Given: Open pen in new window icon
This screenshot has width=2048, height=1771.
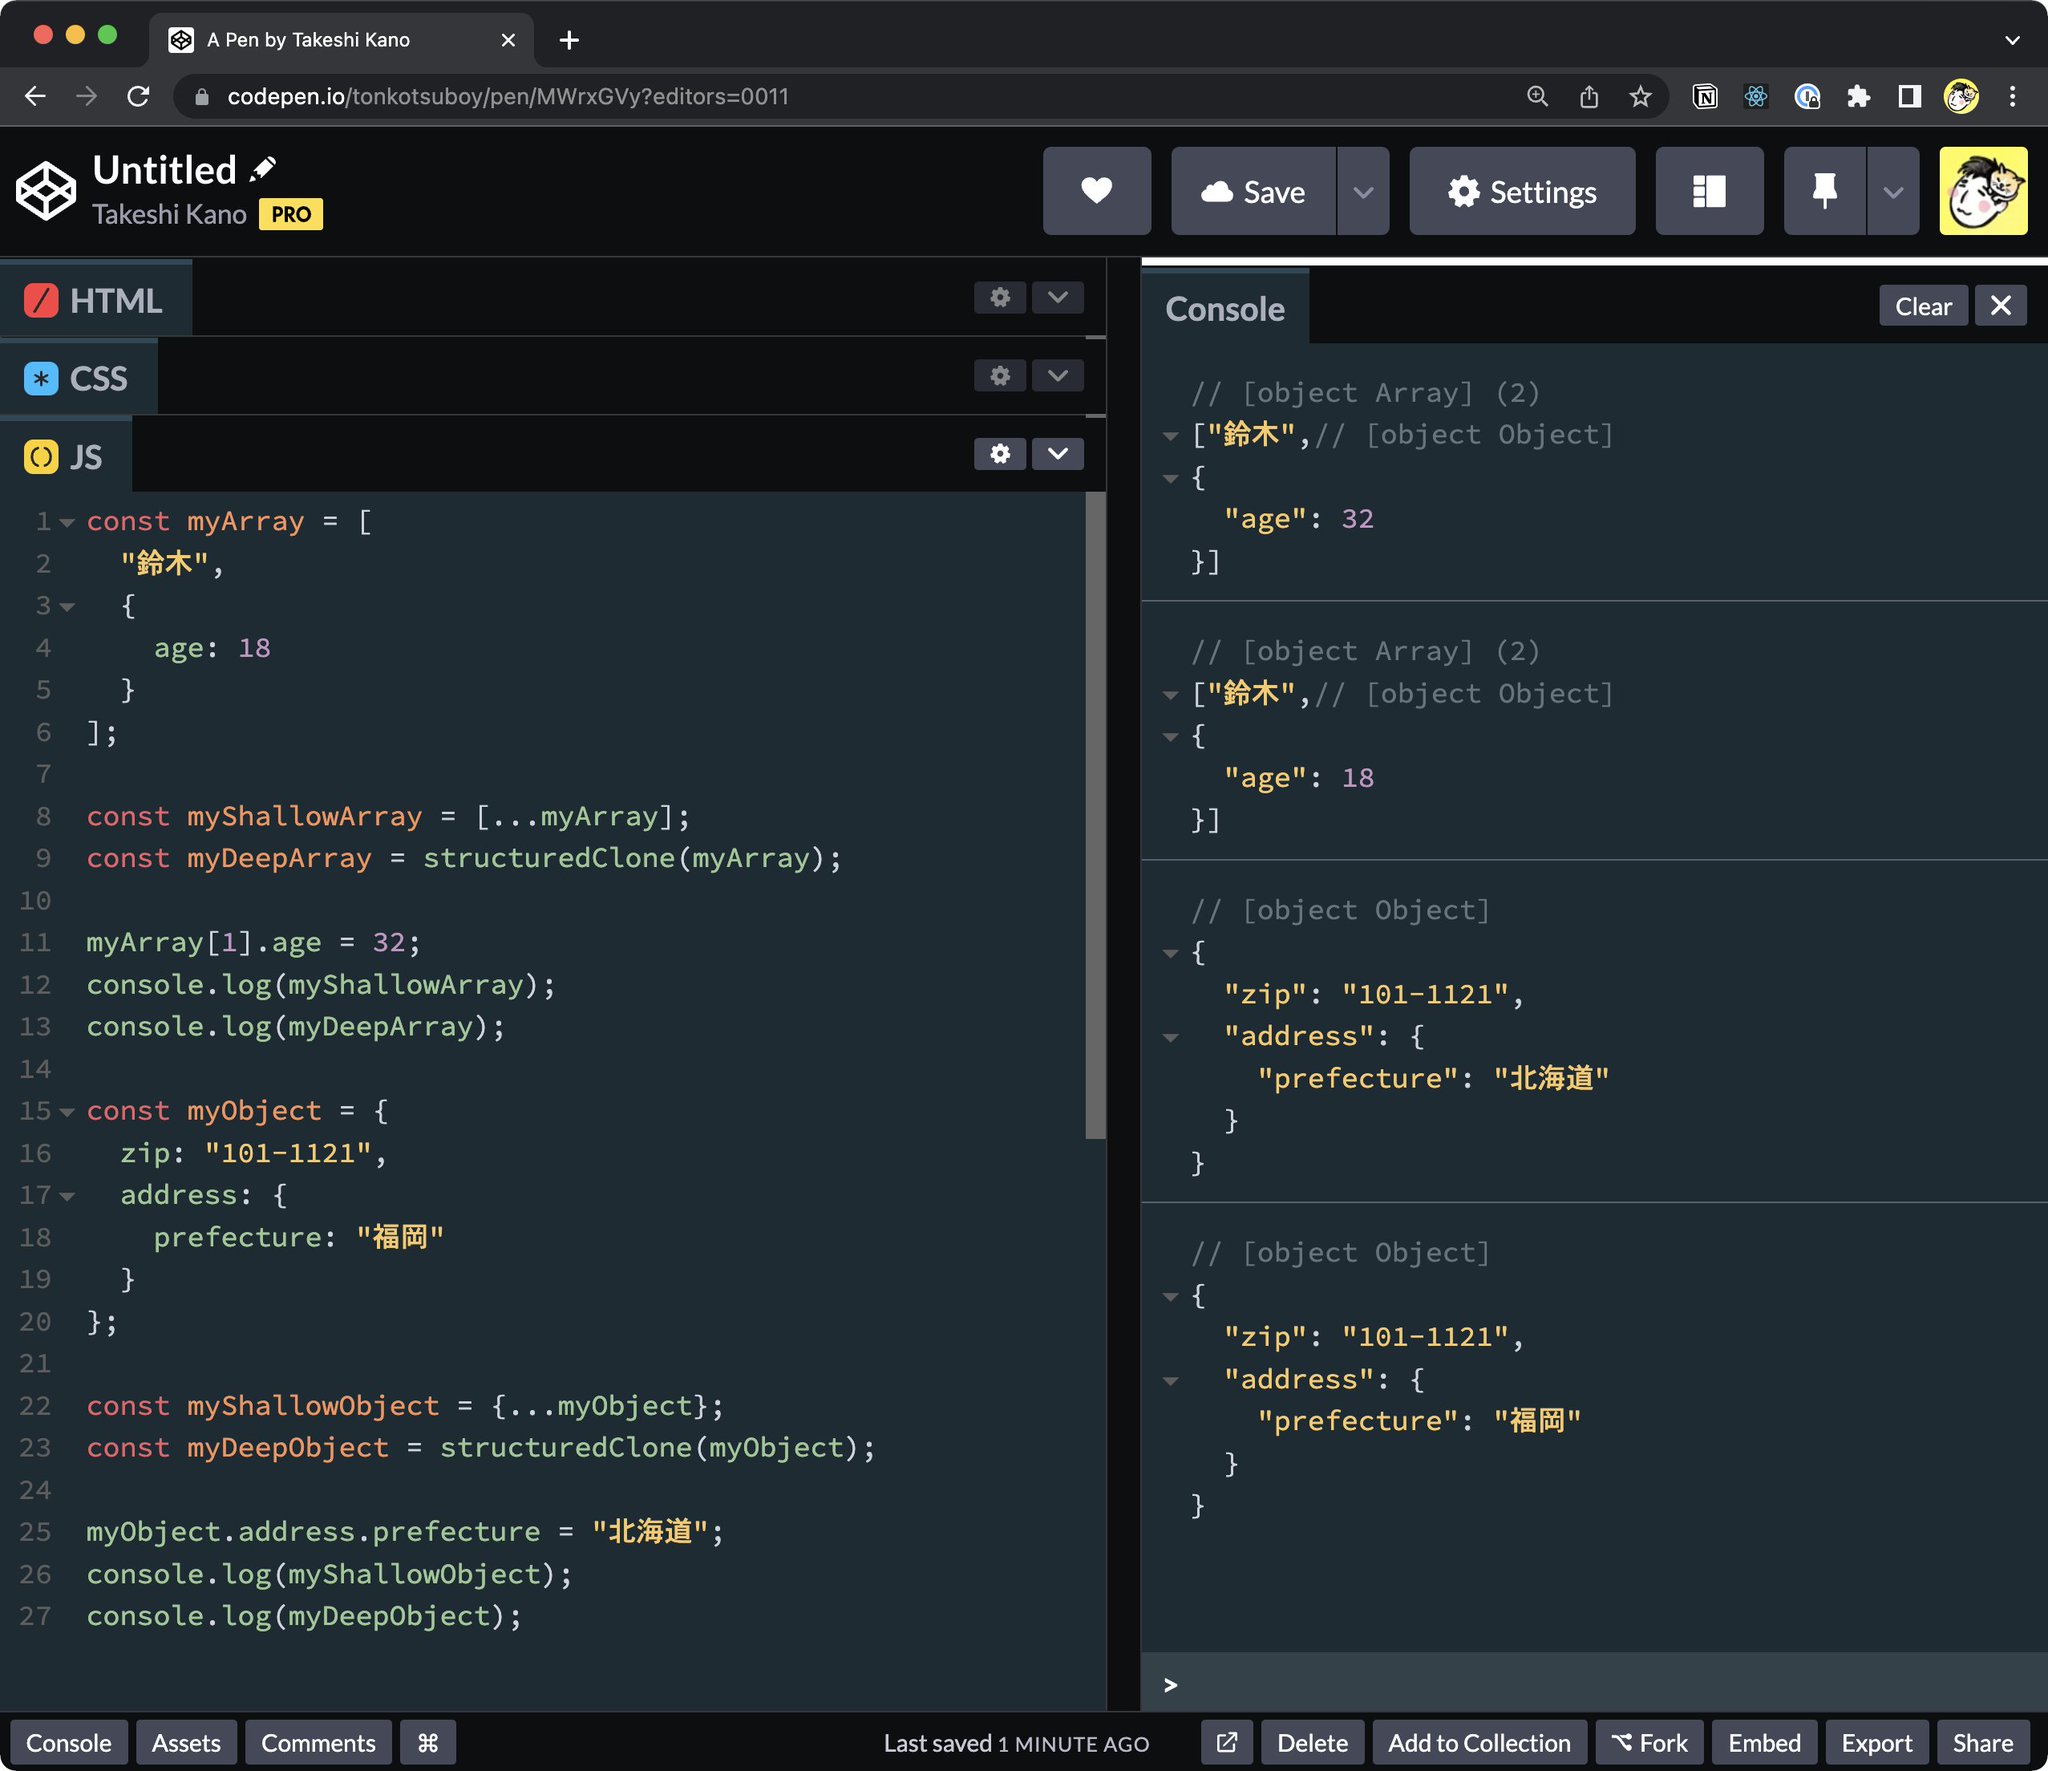Looking at the screenshot, I should [x=1227, y=1743].
